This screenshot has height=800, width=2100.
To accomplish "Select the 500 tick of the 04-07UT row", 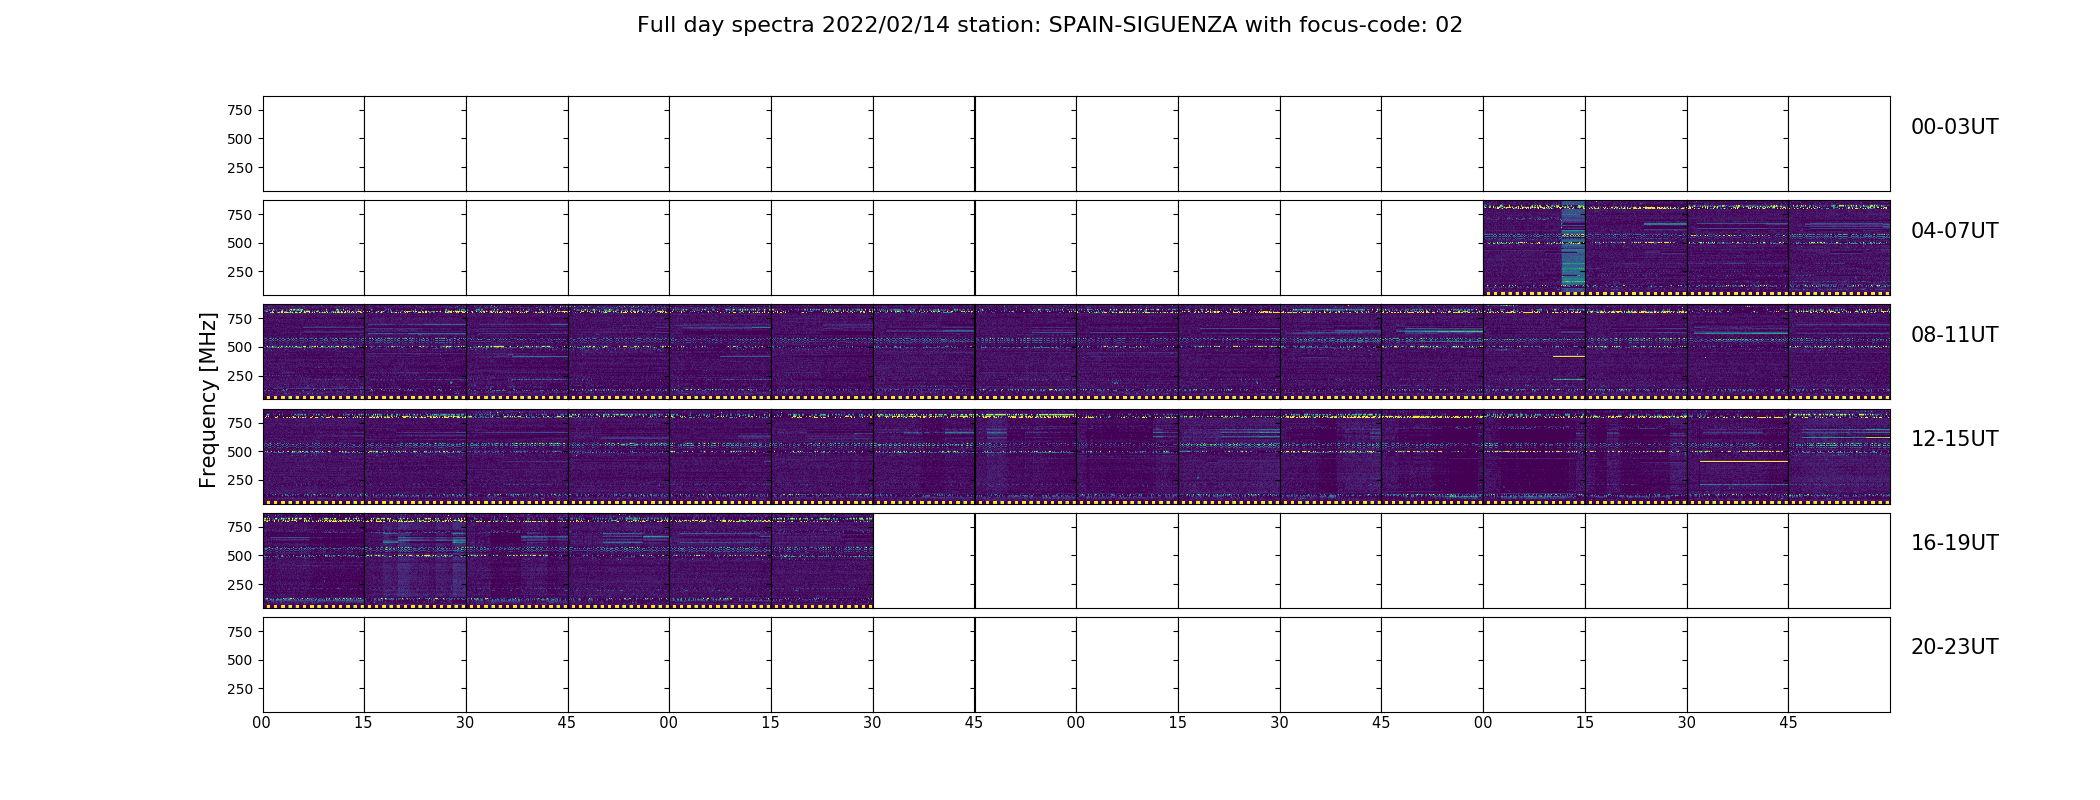I will coord(240,243).
